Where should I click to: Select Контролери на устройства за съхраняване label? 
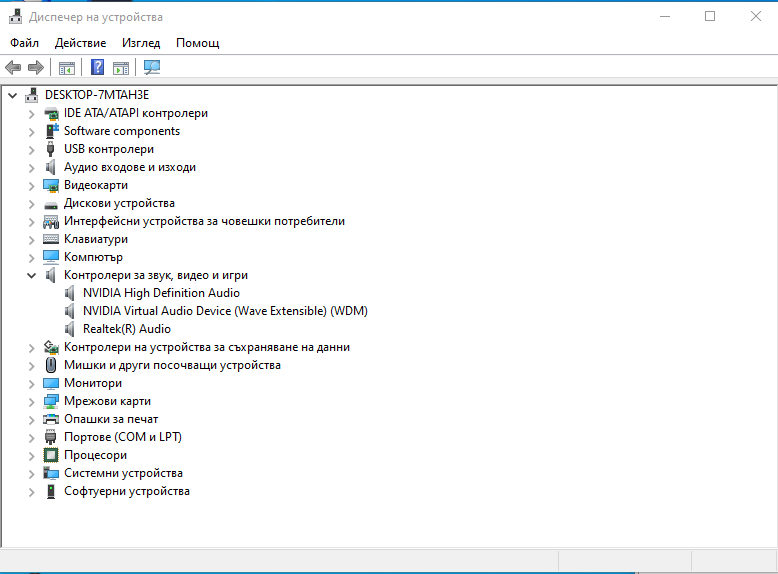coord(207,347)
